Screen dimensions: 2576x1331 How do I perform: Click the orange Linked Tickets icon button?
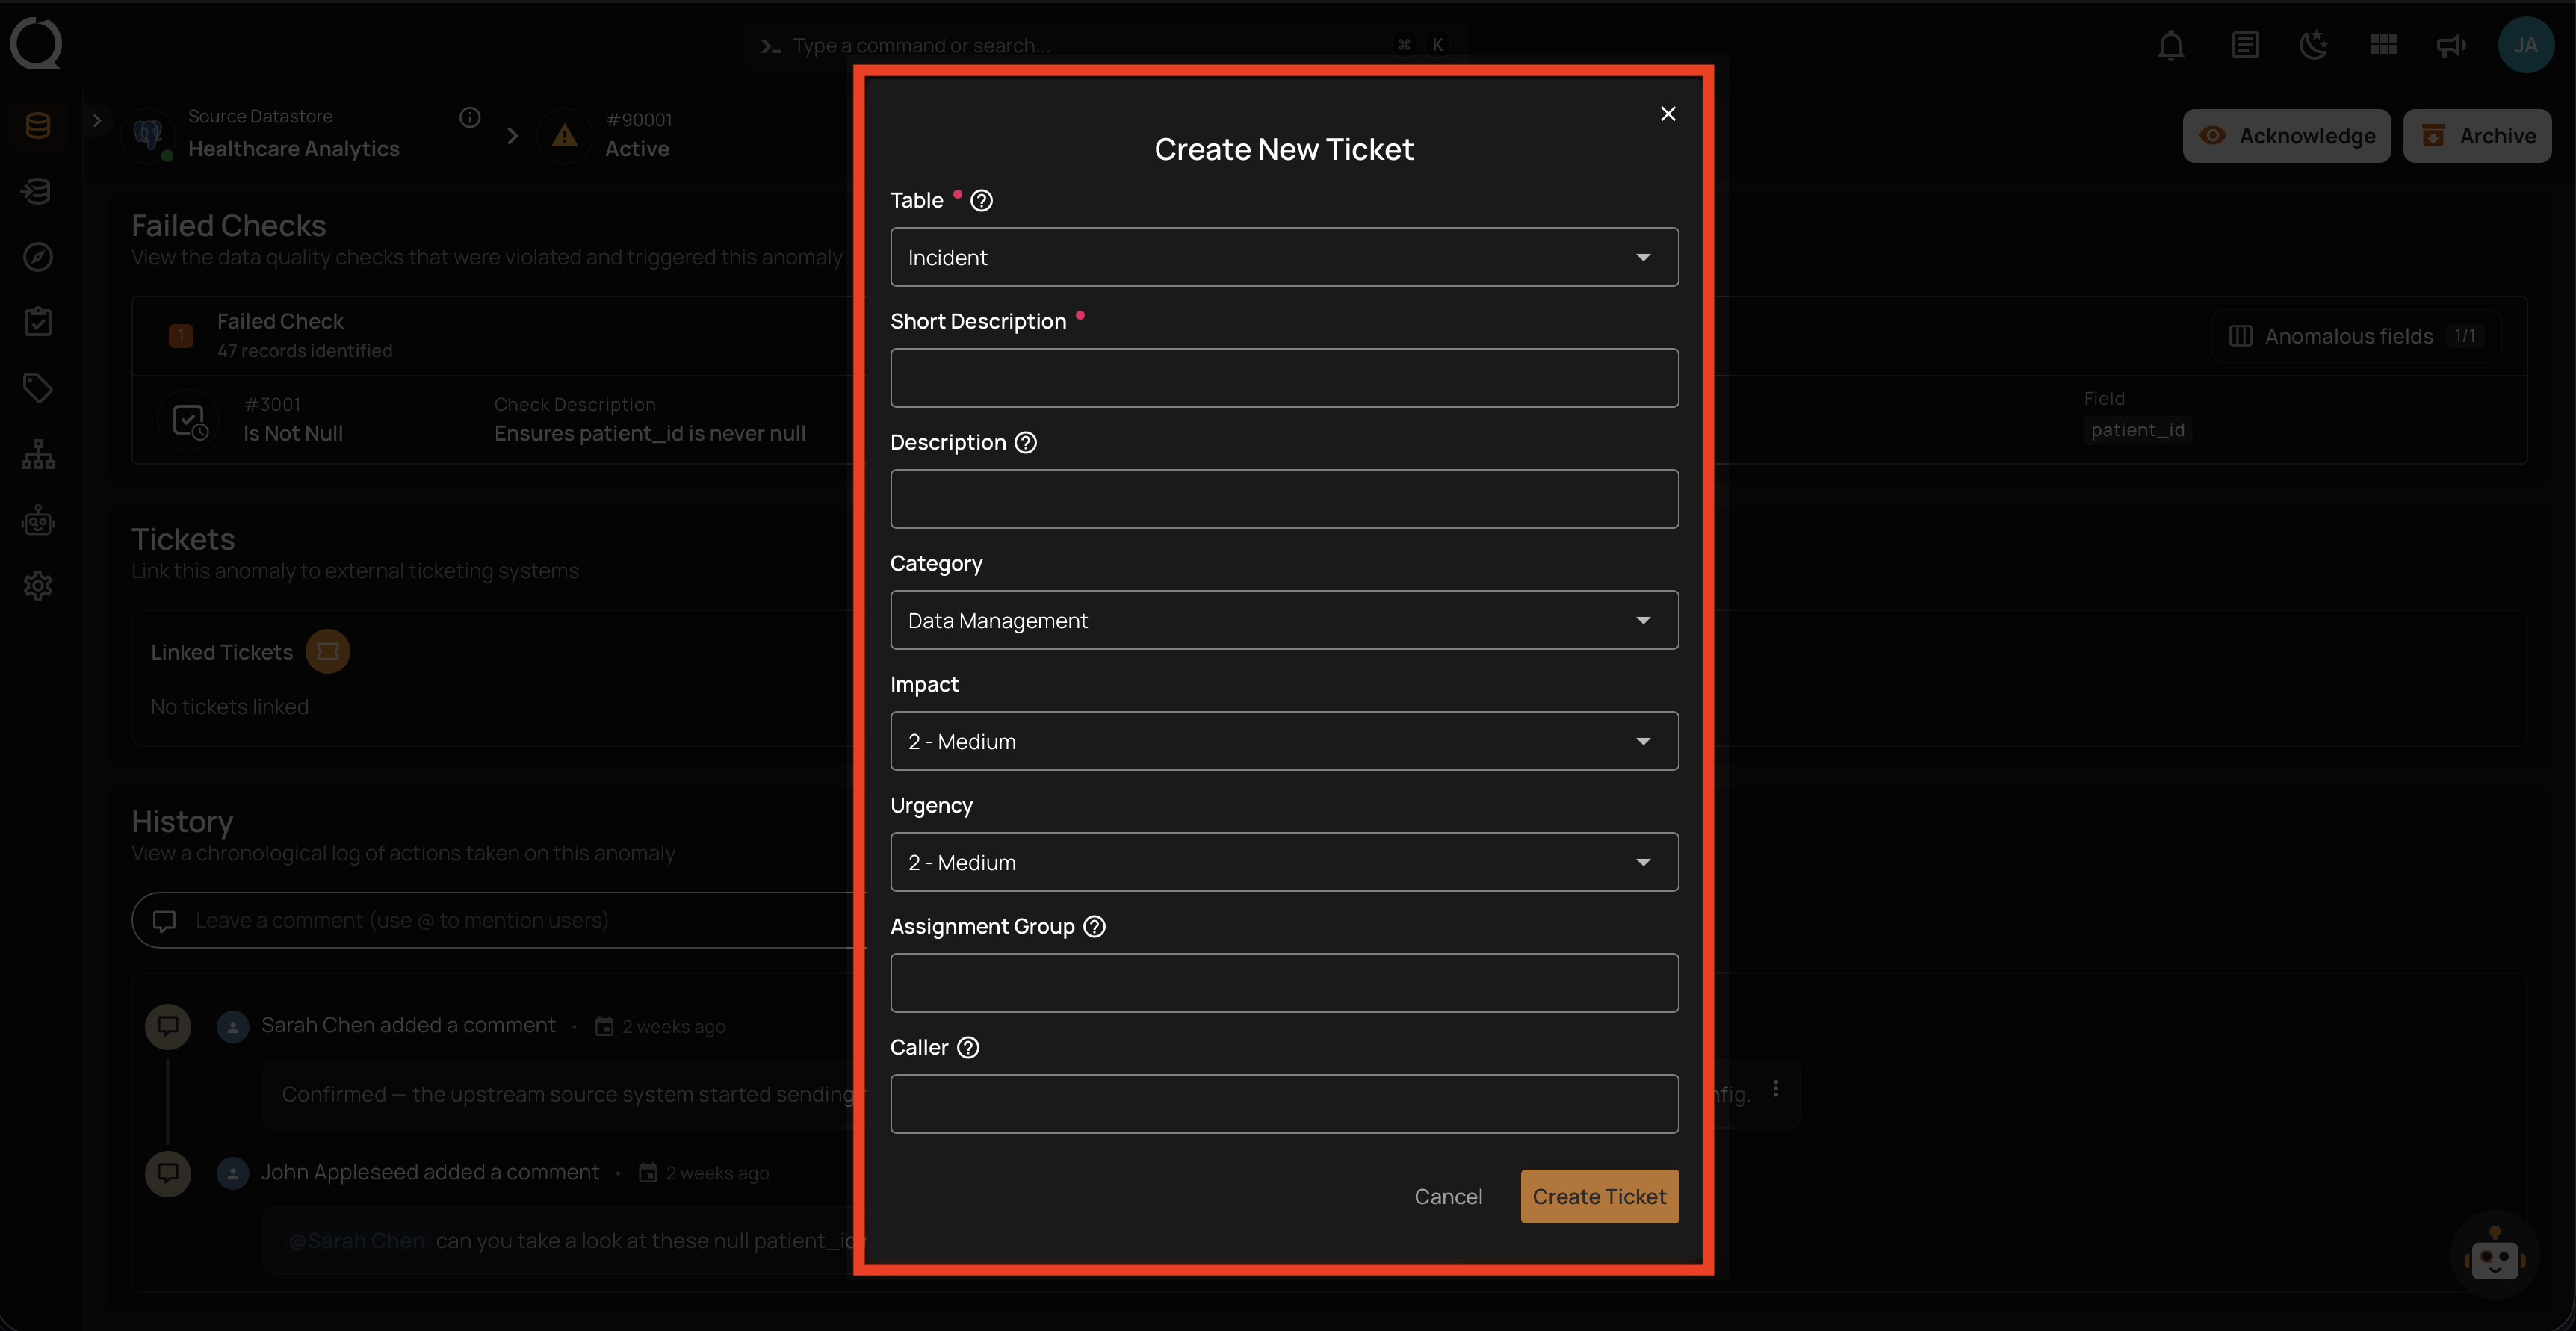pos(327,652)
